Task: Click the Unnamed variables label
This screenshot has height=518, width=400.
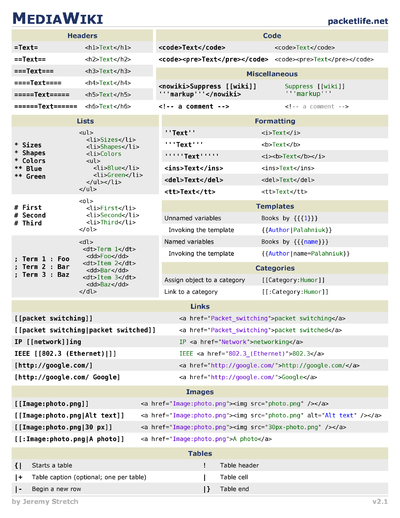Action: 193,218
